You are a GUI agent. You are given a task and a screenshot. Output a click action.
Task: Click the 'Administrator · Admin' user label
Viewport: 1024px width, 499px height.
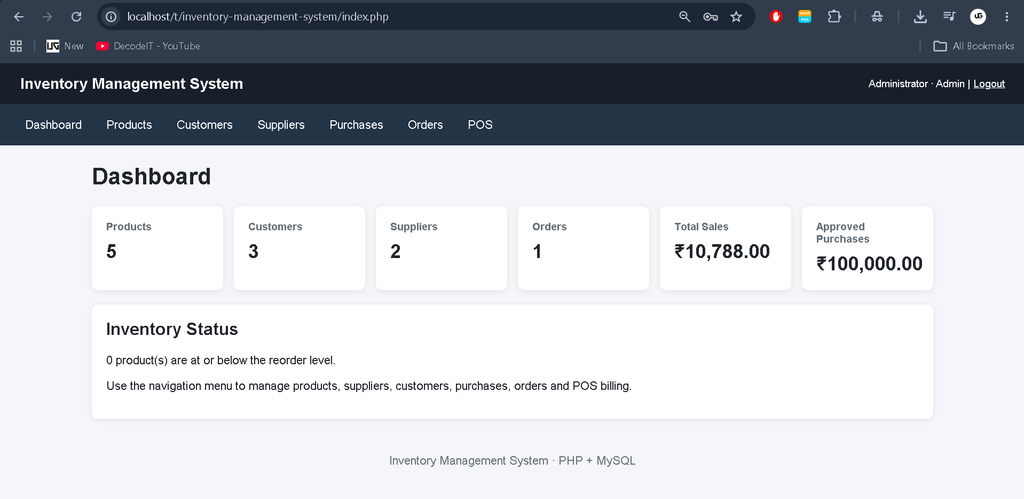[x=916, y=84]
